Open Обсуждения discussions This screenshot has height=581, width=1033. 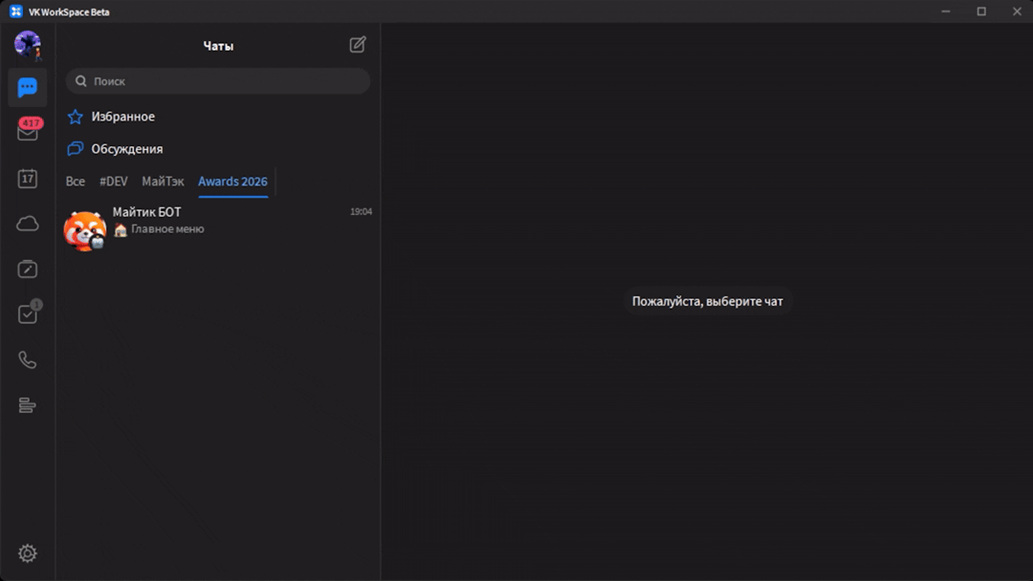point(127,149)
